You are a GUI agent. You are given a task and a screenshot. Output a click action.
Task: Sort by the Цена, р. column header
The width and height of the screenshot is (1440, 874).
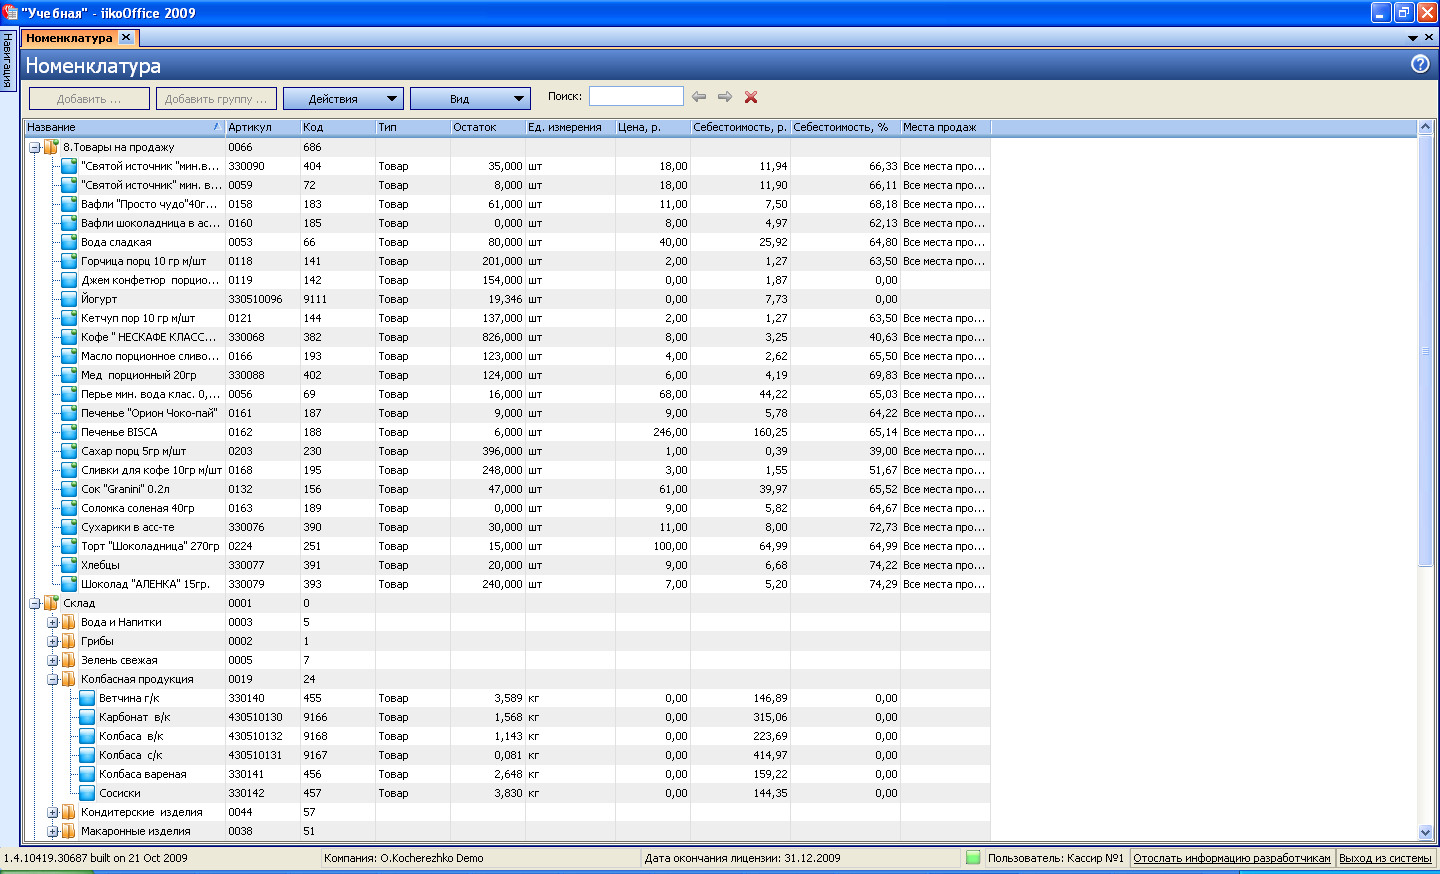pos(652,127)
